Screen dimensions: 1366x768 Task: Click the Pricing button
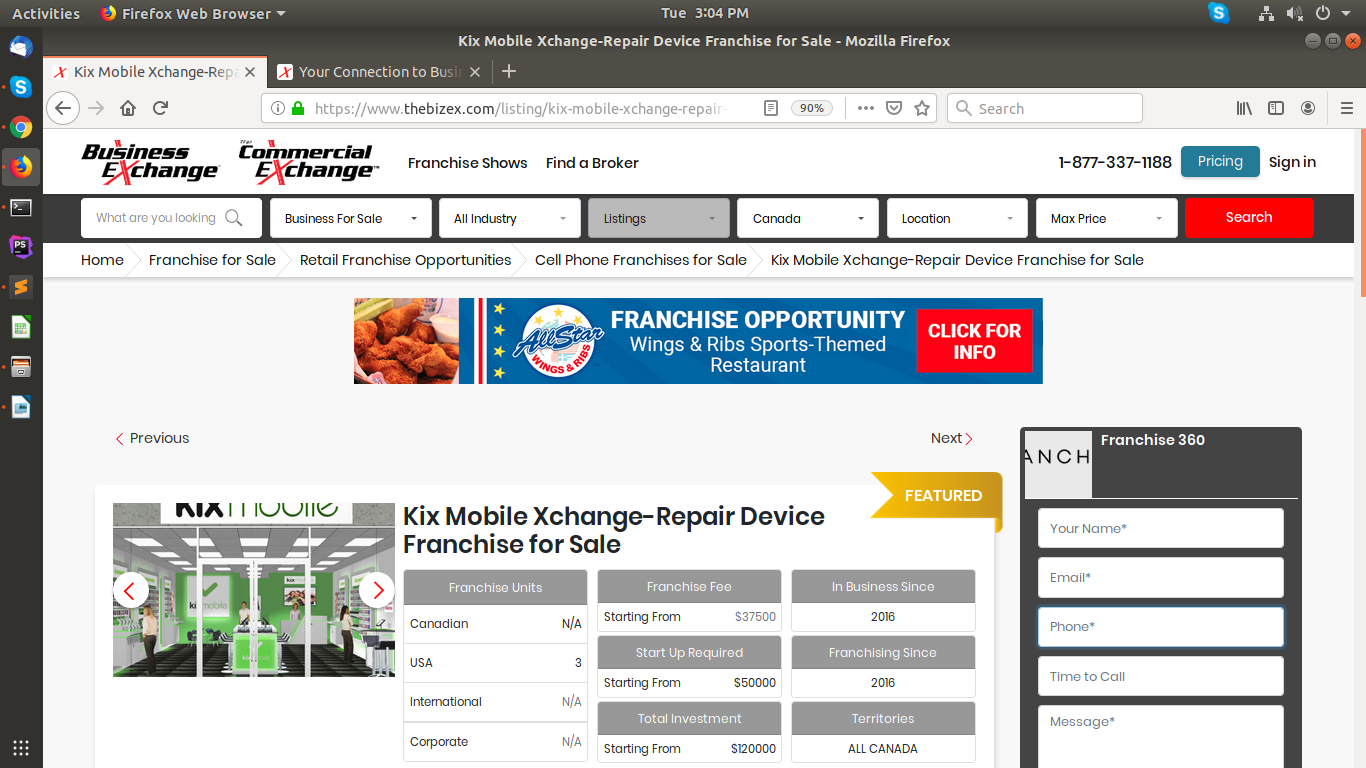(1220, 162)
